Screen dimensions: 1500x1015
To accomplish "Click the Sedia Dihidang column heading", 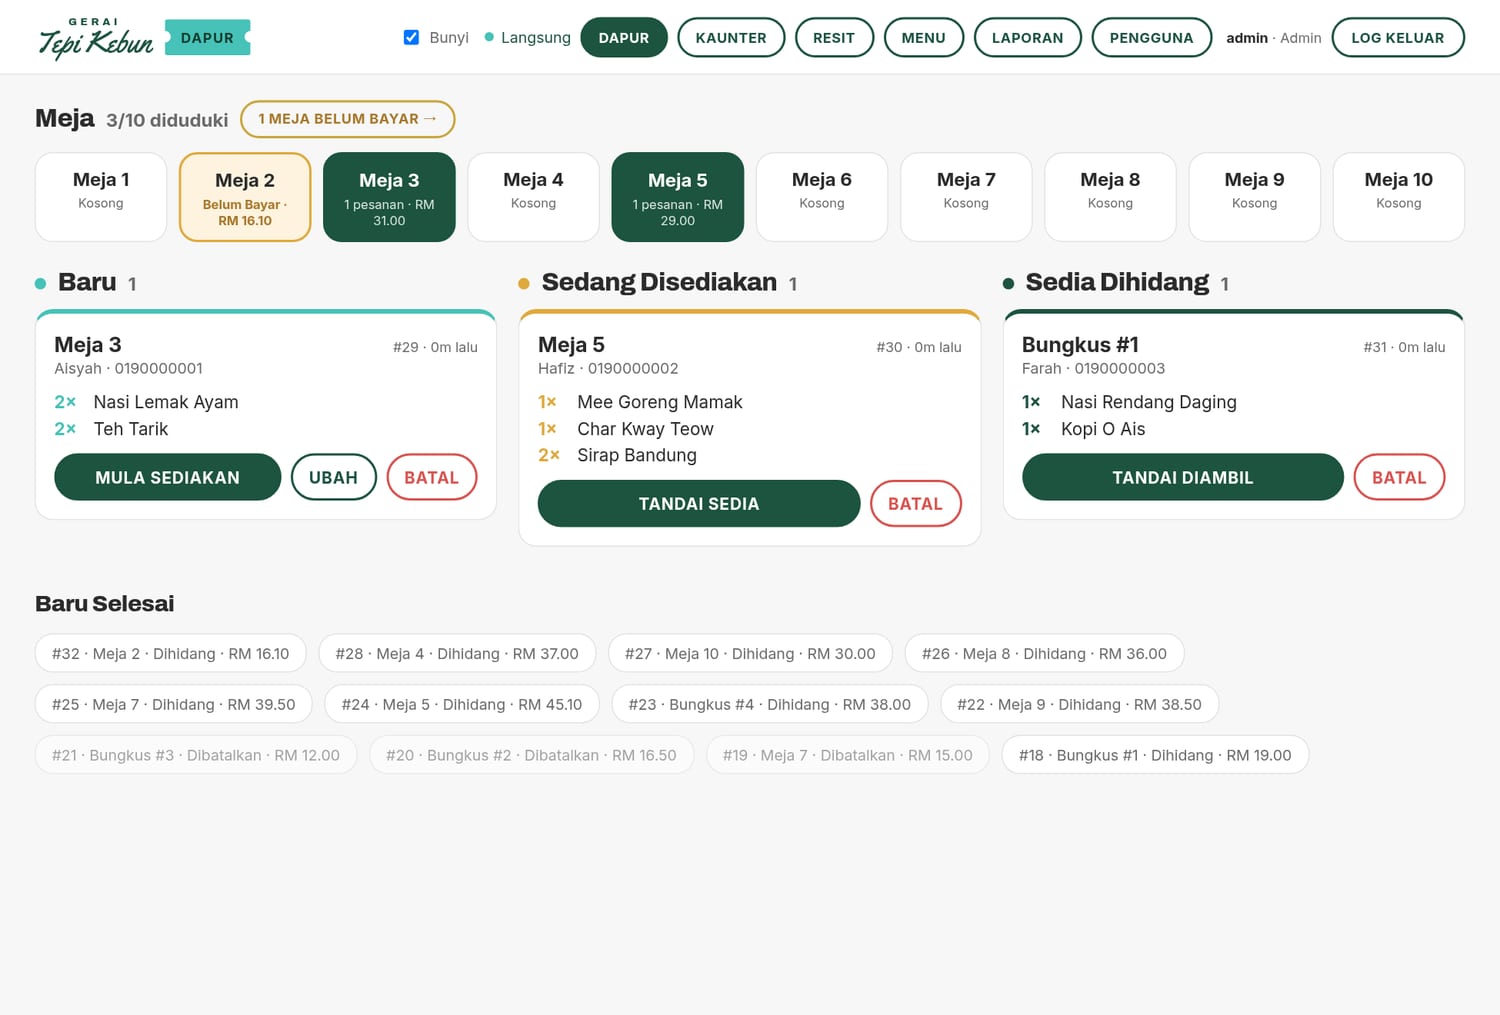I will tap(1117, 282).
